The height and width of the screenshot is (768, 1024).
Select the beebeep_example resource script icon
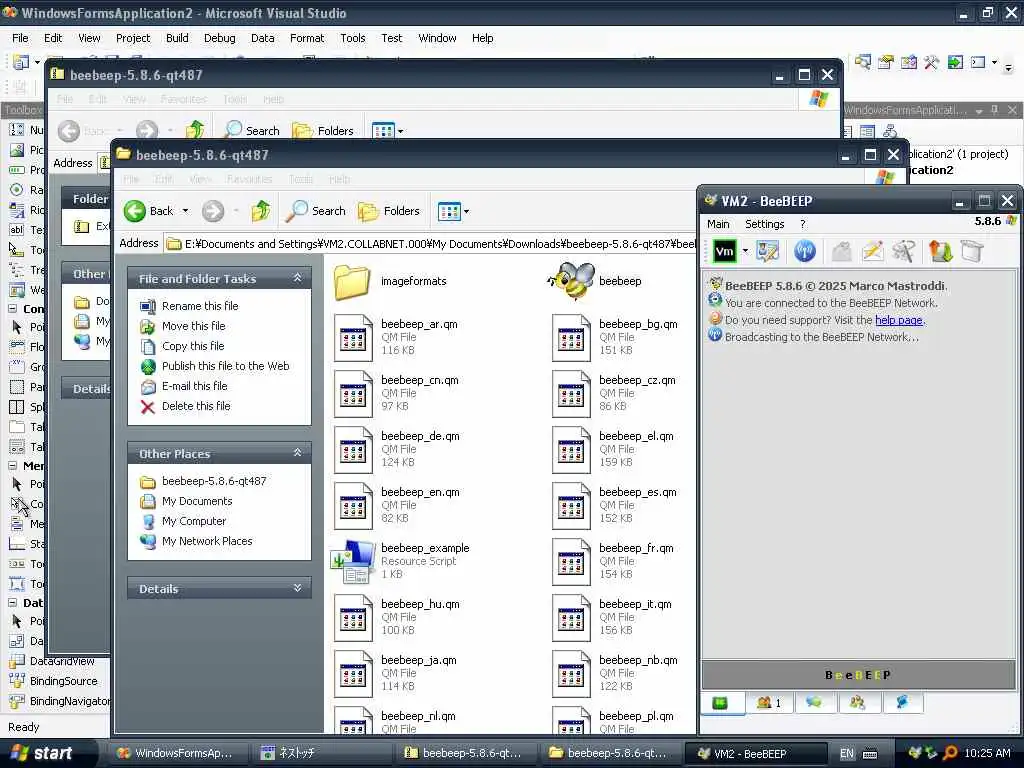(353, 562)
